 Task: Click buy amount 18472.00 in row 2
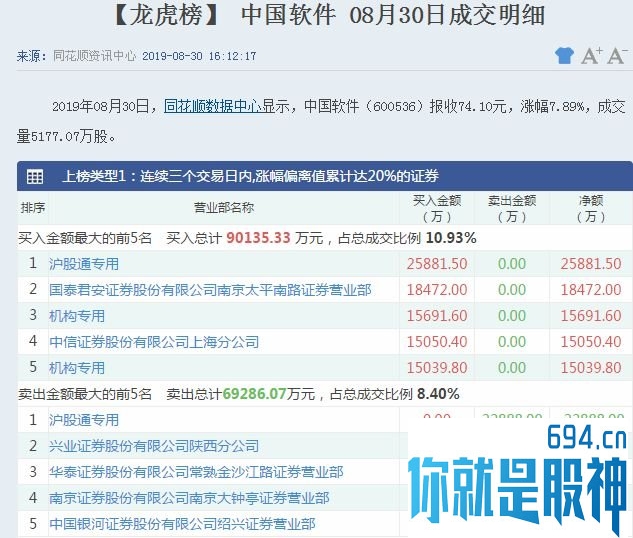tap(437, 290)
